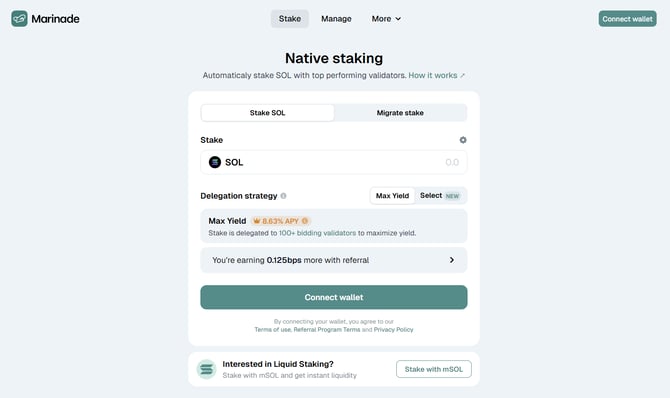Open the Manage tab
Screen dimensions: 670x398
coord(336,19)
